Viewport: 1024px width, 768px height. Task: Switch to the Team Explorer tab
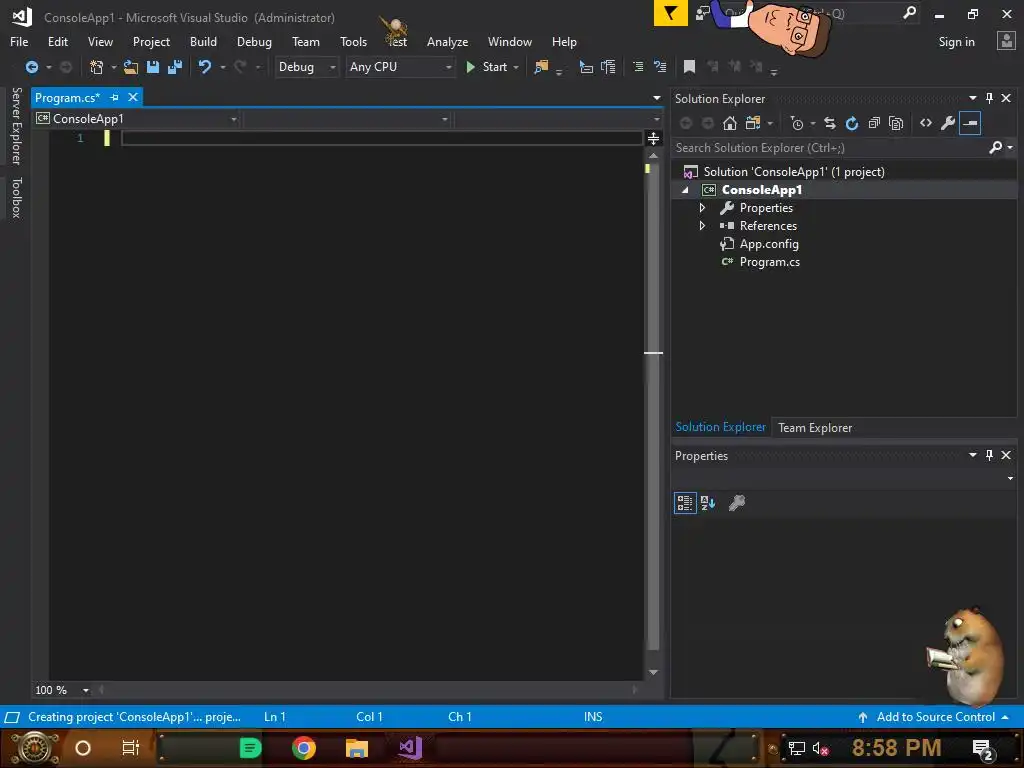coord(815,428)
